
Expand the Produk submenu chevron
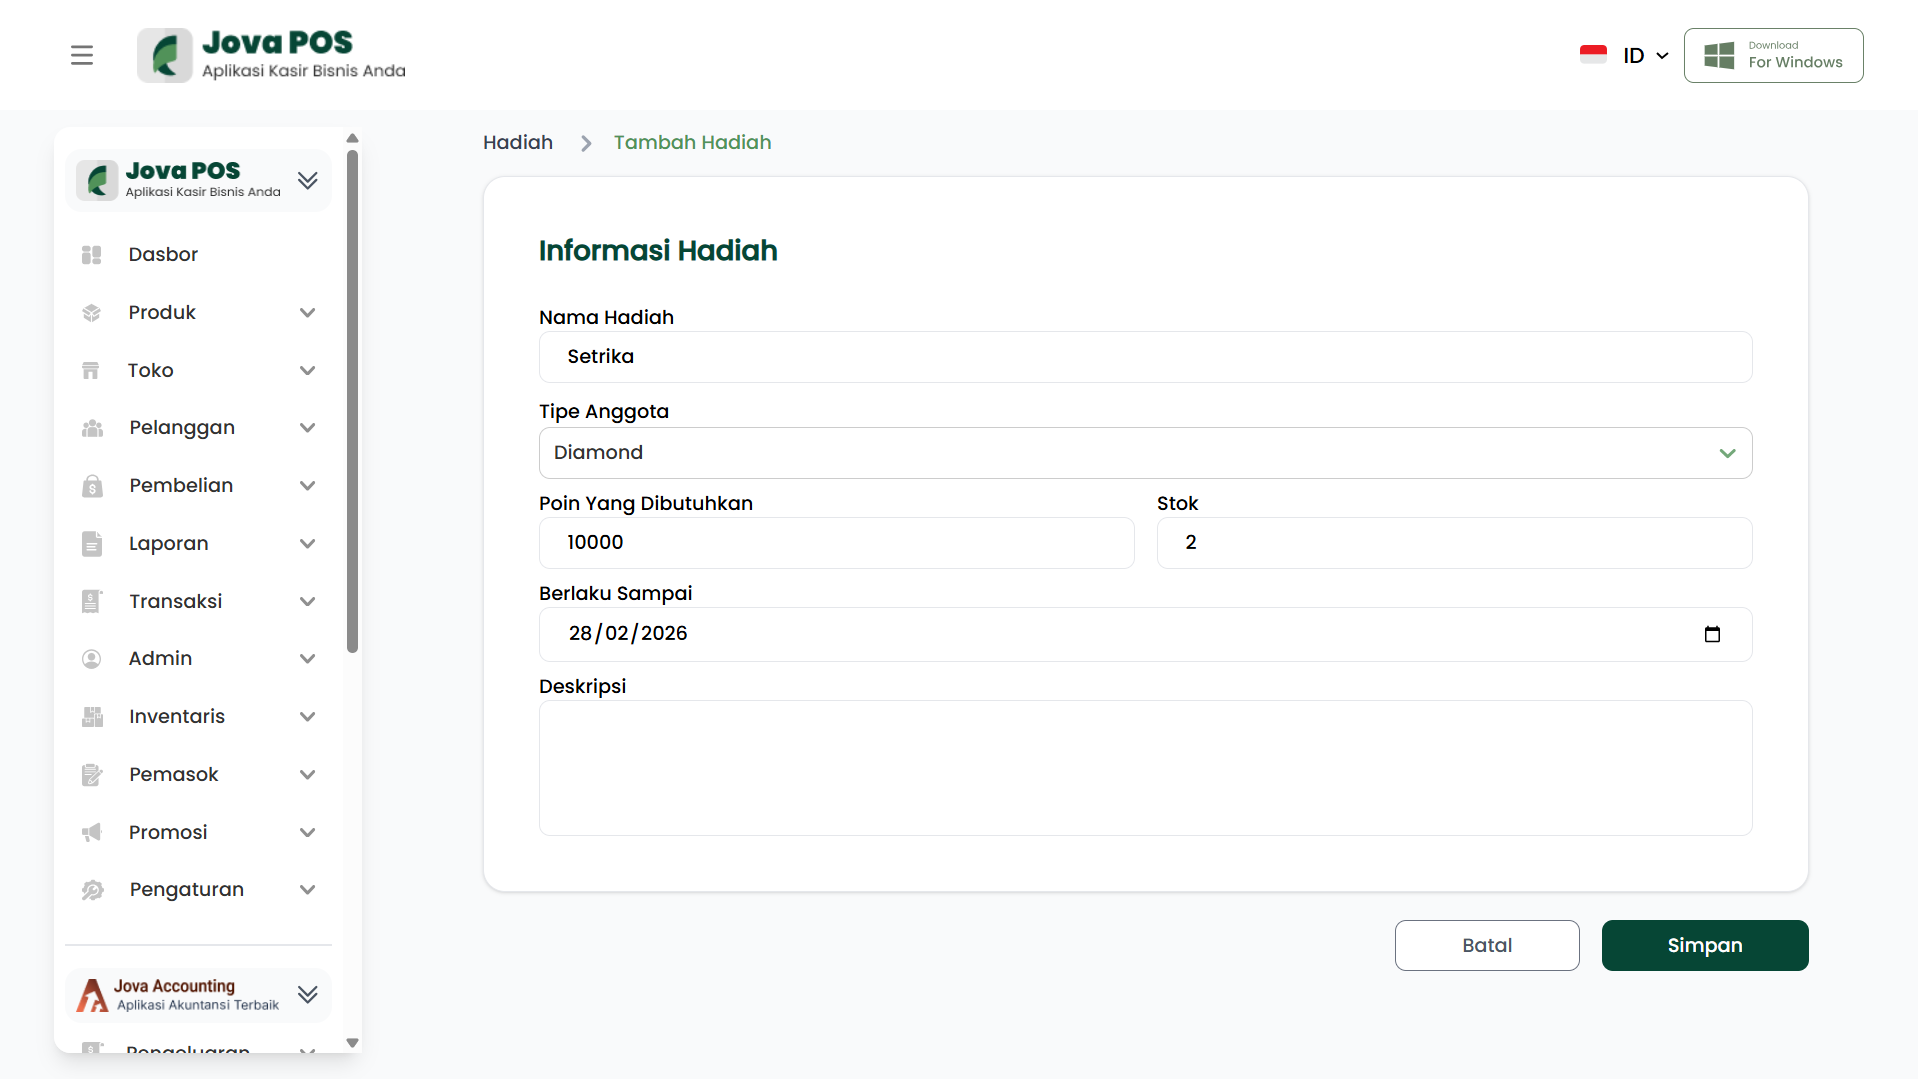point(307,313)
